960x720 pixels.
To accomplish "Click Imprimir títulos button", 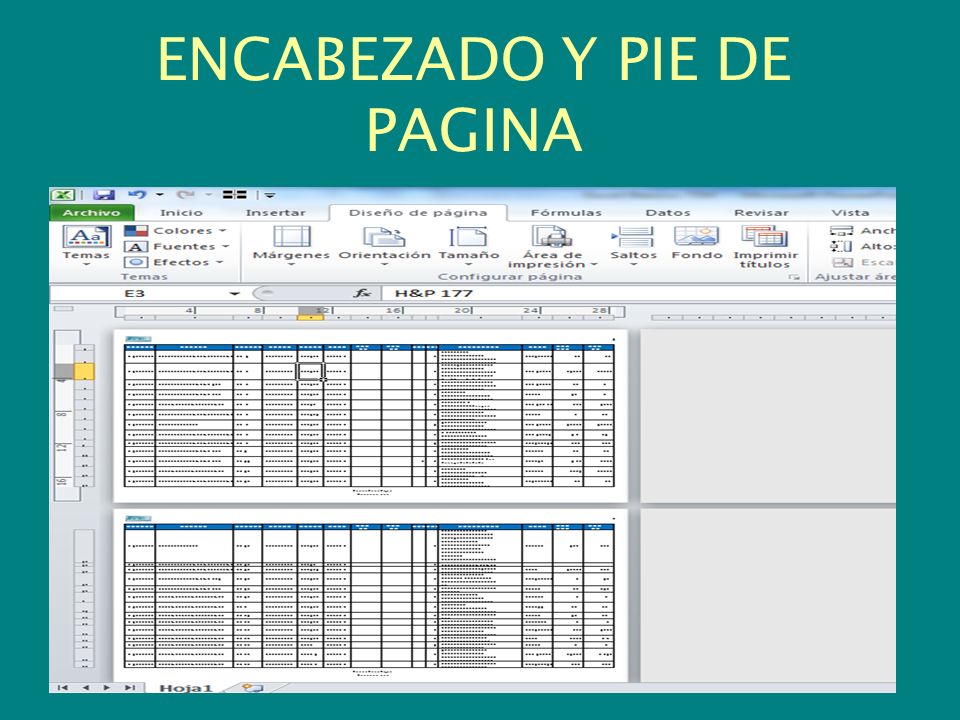I will point(765,247).
